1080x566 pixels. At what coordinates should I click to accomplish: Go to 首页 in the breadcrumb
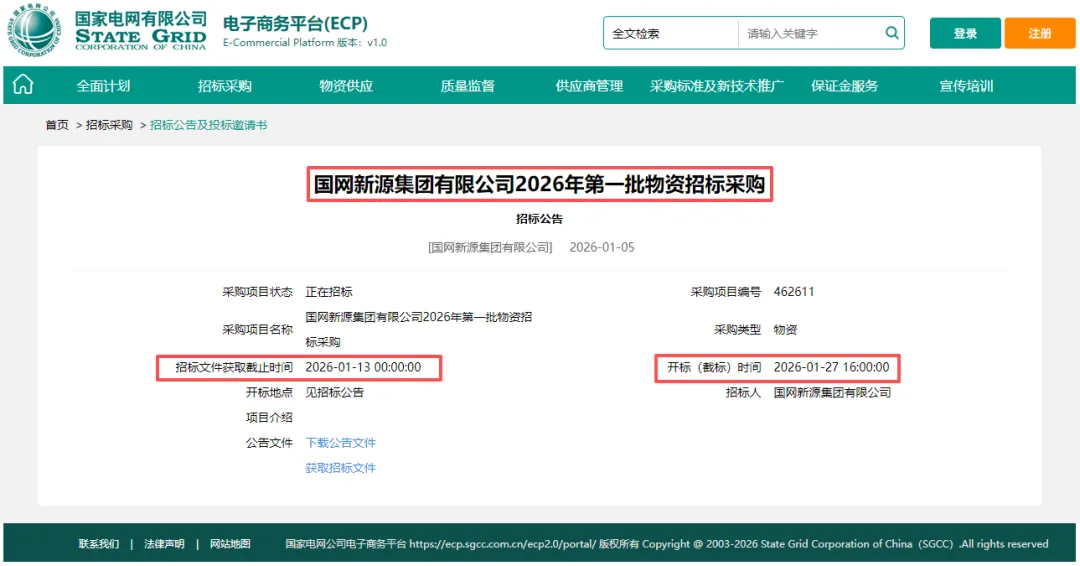click(57, 125)
